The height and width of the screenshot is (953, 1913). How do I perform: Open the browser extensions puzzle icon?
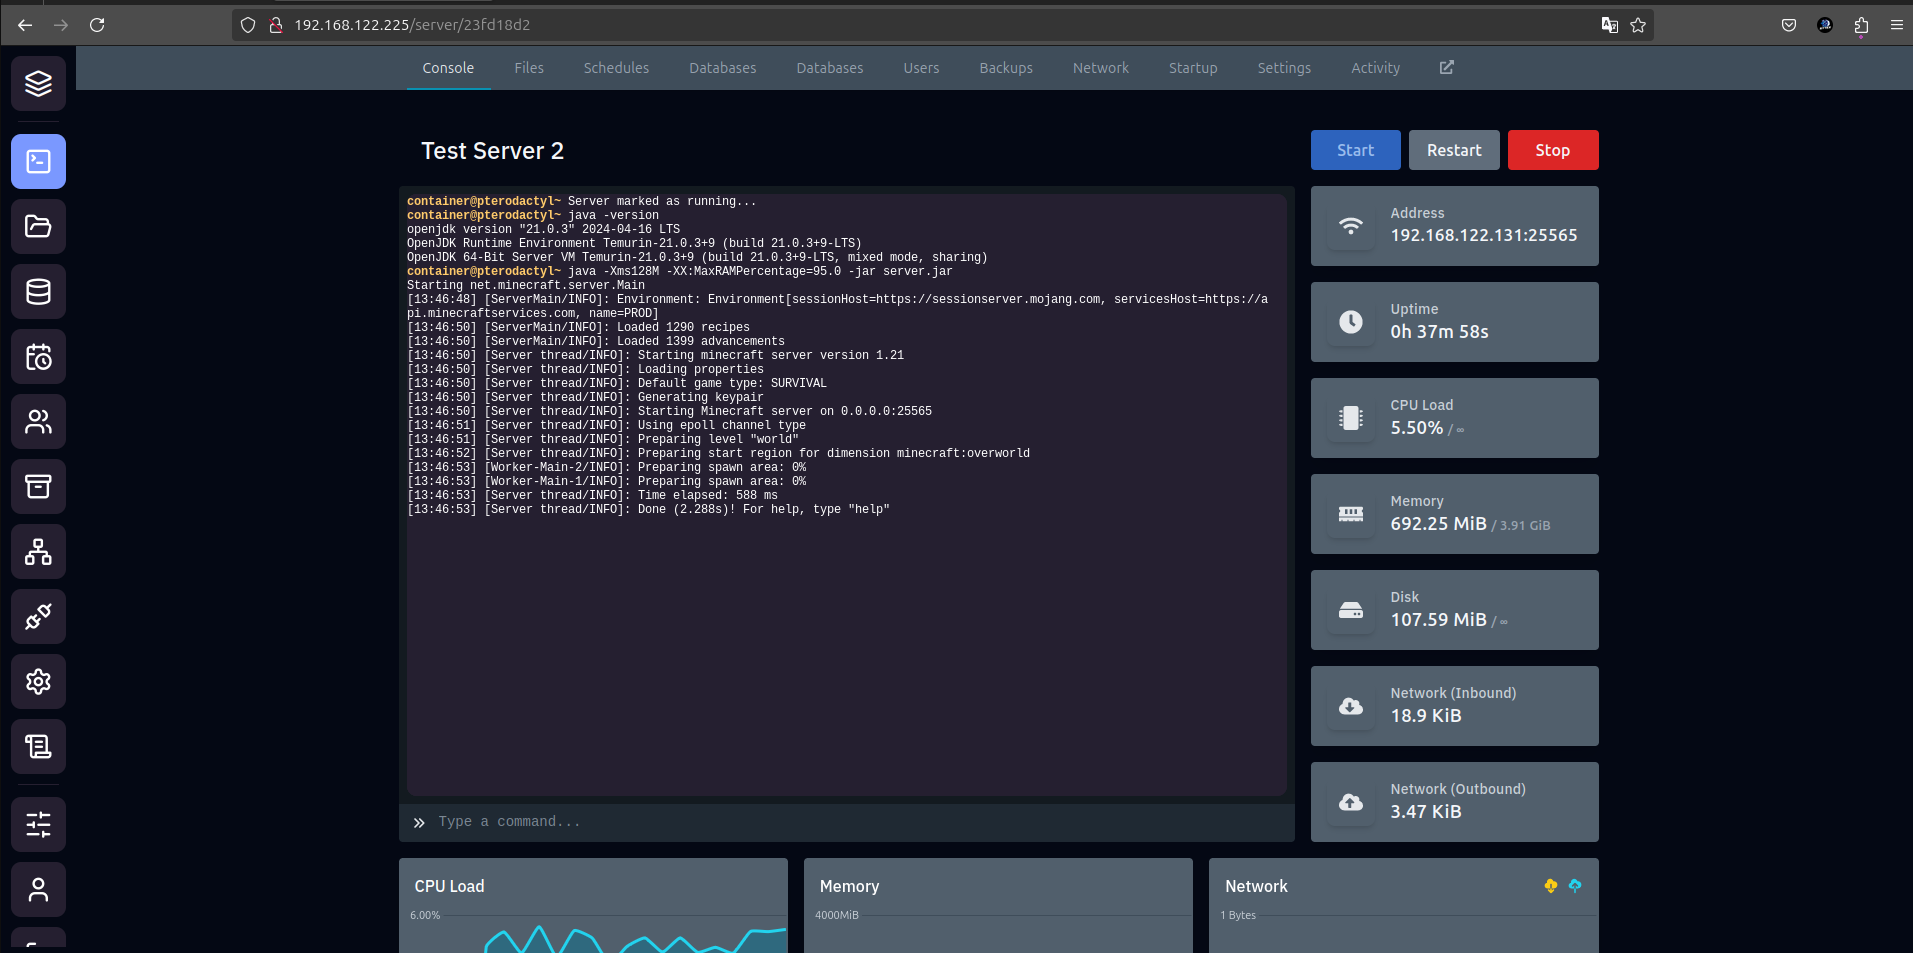point(1861,25)
